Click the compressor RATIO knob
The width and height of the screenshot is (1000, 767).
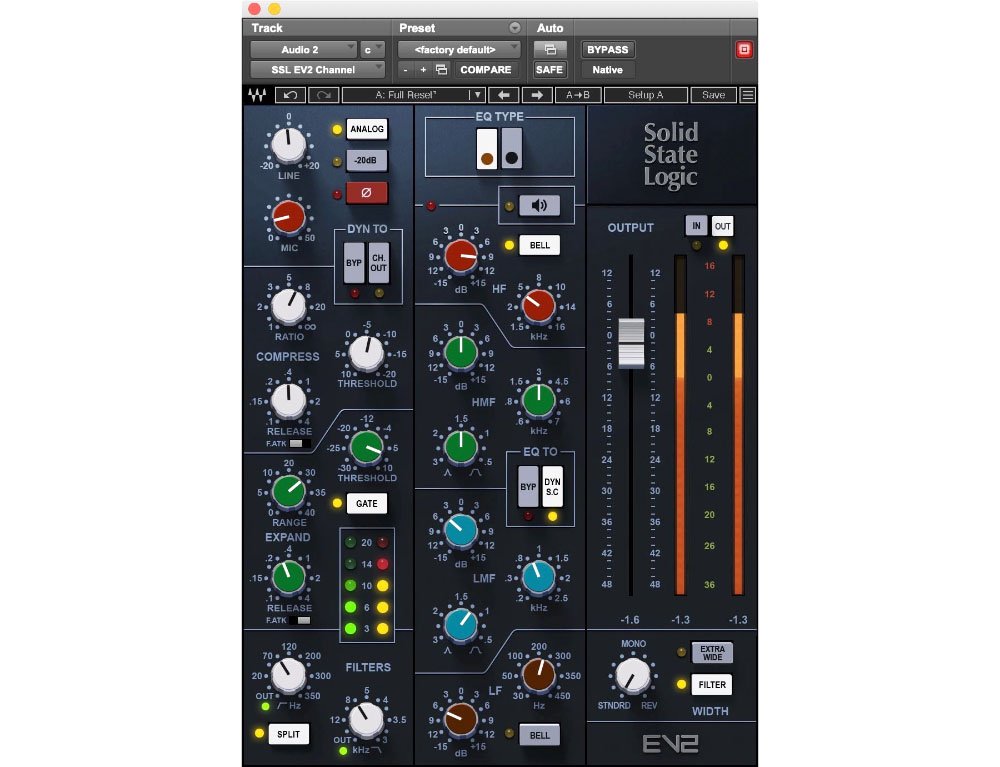coord(288,306)
